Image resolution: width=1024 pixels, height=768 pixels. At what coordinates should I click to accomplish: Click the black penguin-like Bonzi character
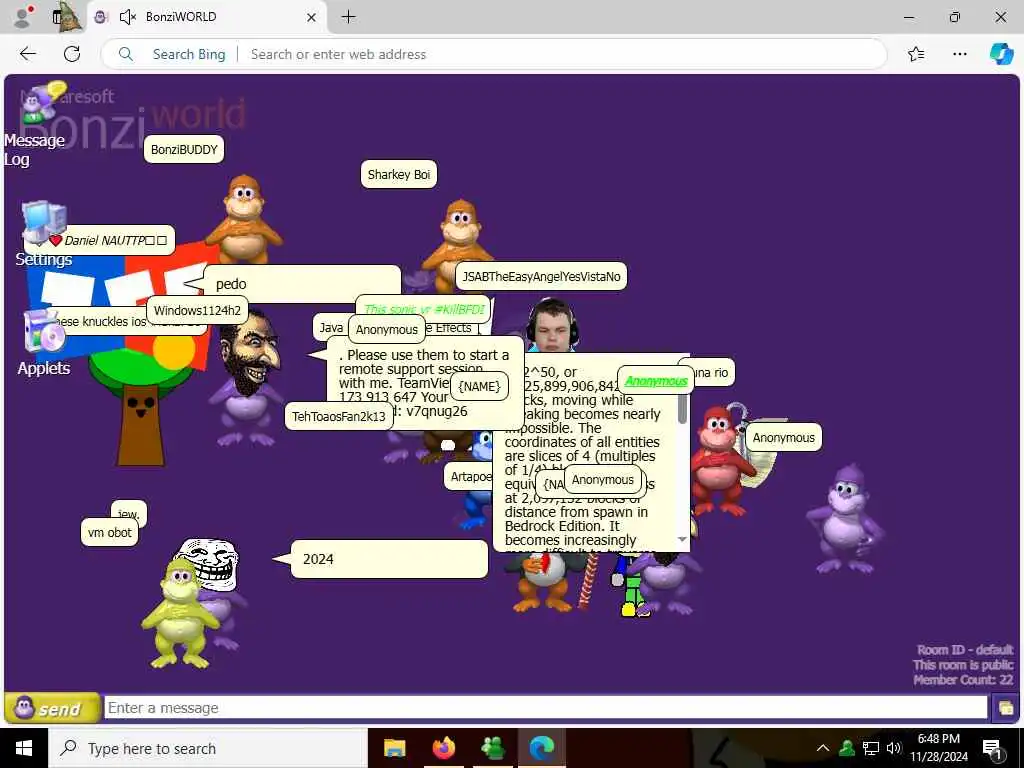point(545,581)
